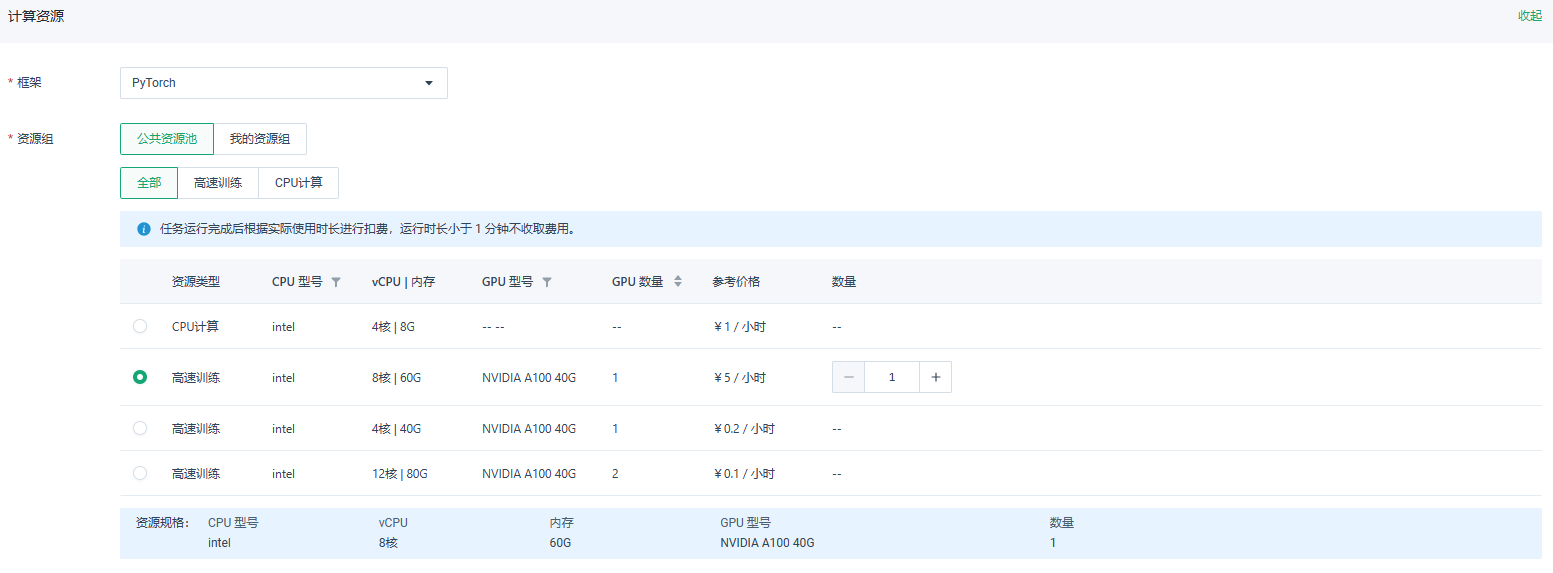The image size is (1553, 573).
Task: Select the CPU计算 row radio button
Action: [x=140, y=326]
